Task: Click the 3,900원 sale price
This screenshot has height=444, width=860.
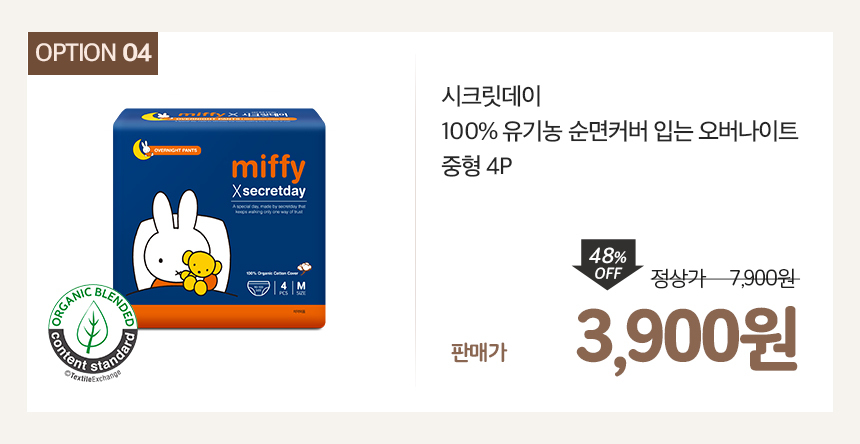Action: [x=686, y=340]
